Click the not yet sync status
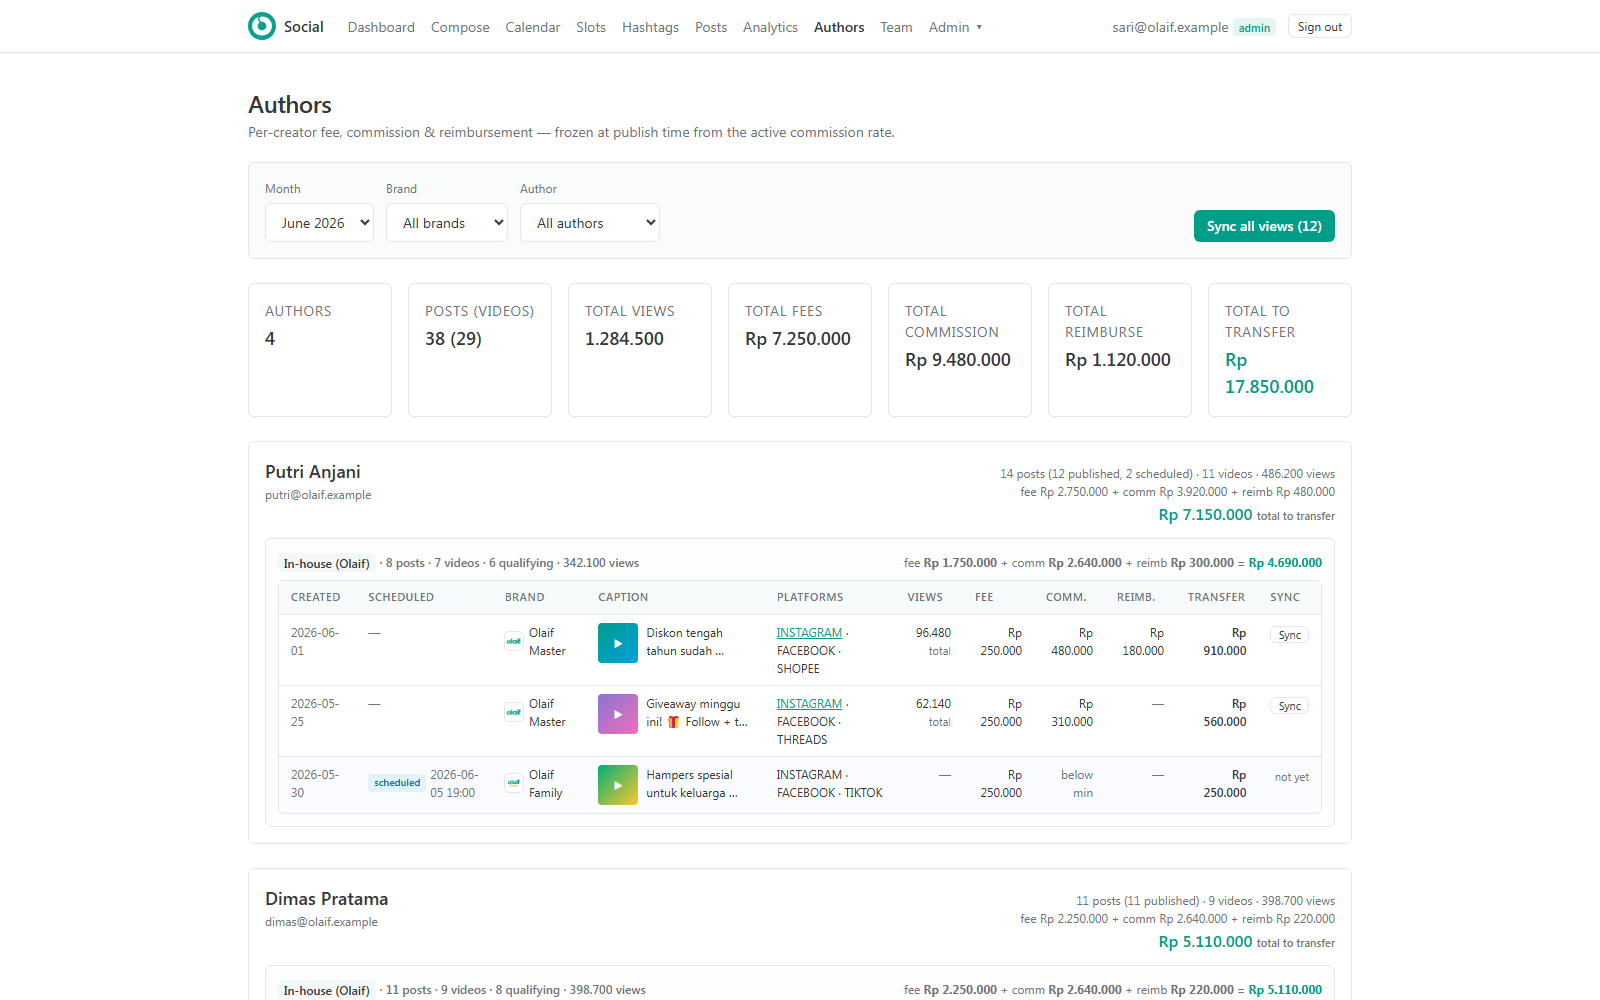Image resolution: width=1600 pixels, height=1000 pixels. click(x=1291, y=777)
